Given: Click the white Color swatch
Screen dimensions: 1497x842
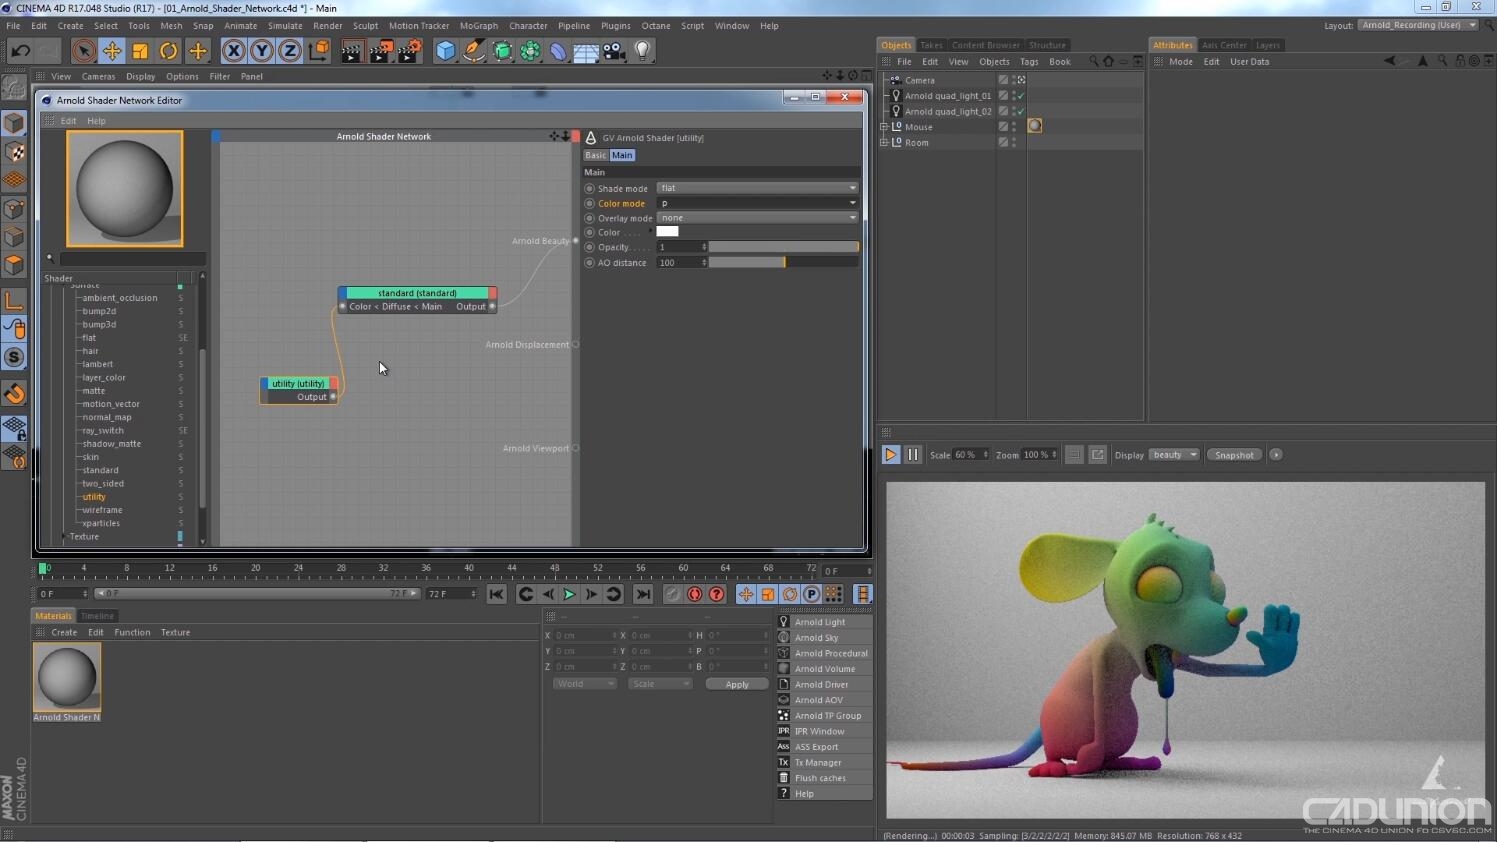Looking at the screenshot, I should pos(667,232).
